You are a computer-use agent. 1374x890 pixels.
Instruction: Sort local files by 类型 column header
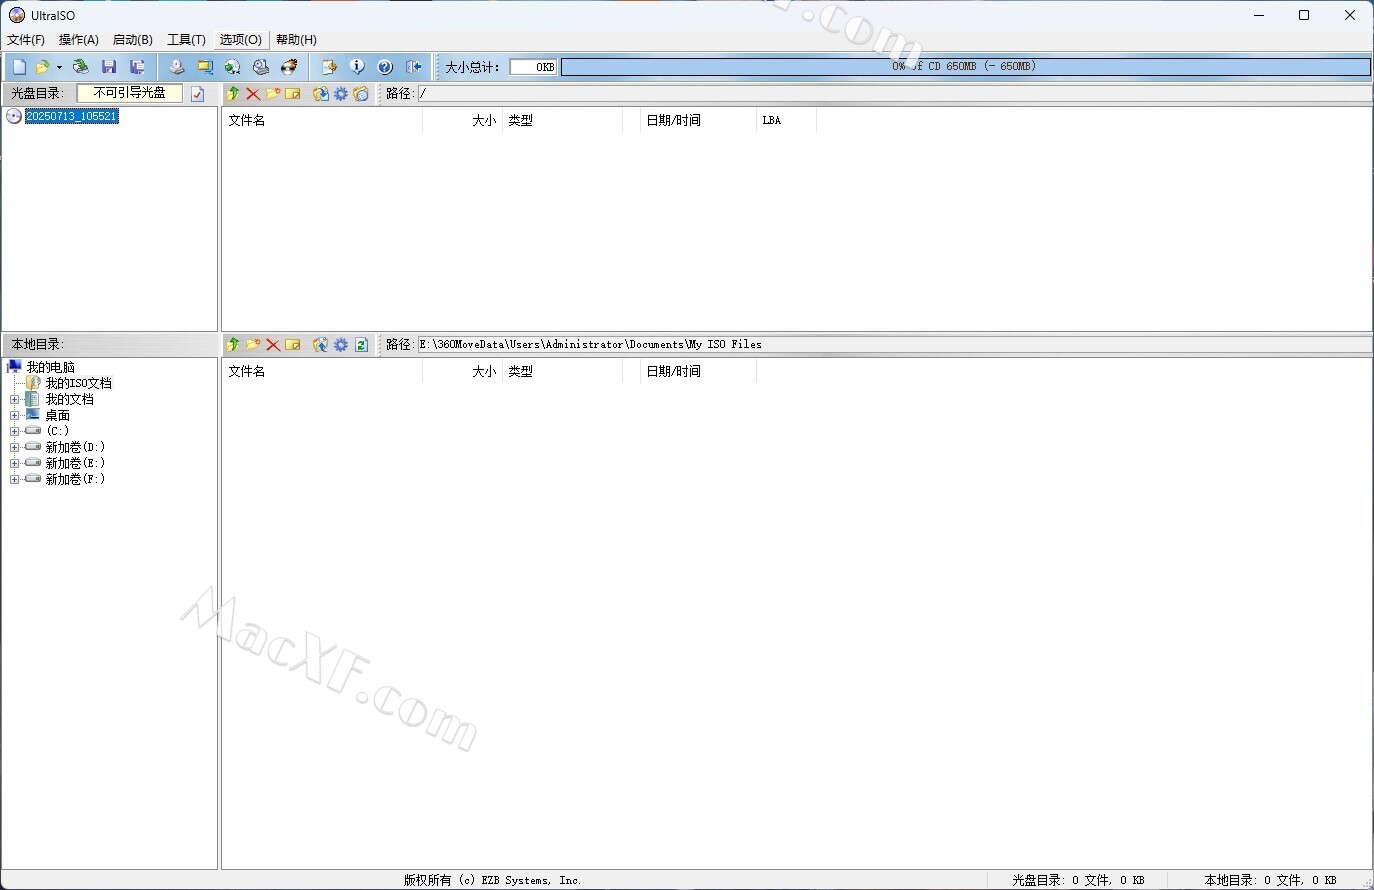tap(562, 371)
